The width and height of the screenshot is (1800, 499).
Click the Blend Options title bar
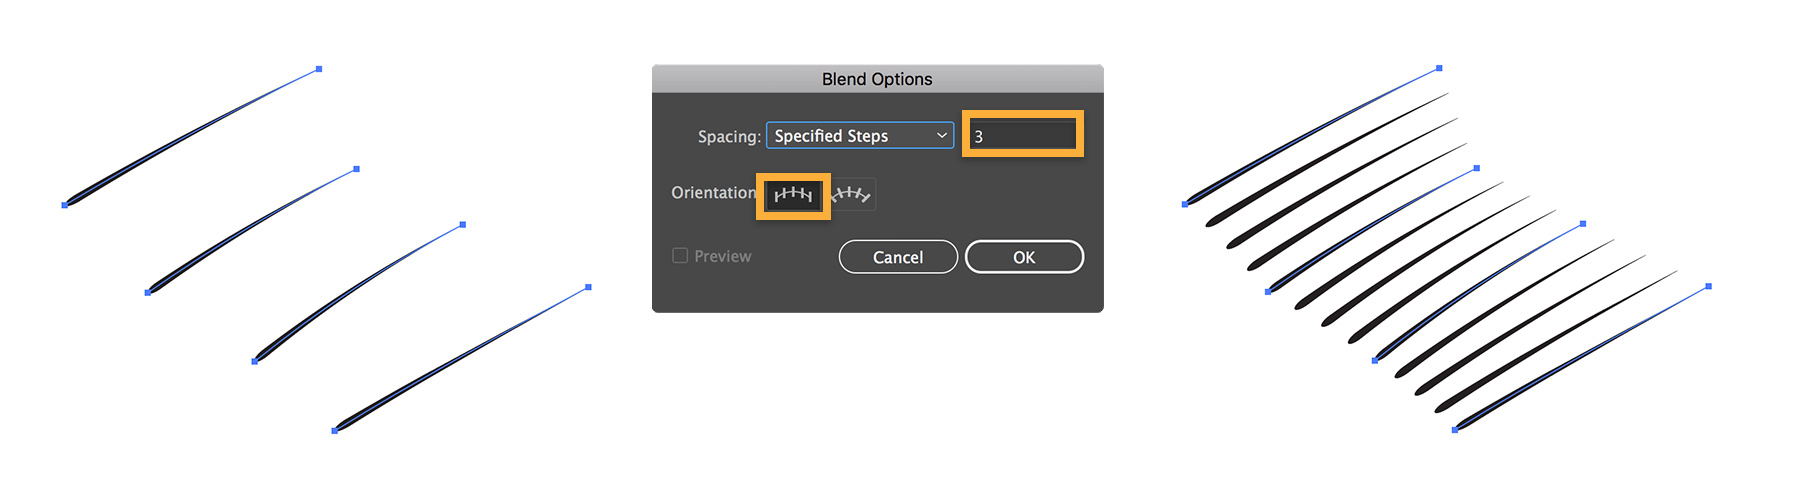point(877,79)
